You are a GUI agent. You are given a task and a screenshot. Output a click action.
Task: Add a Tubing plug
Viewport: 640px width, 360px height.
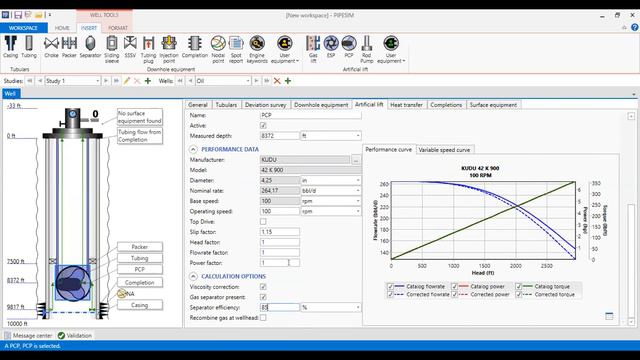(x=148, y=50)
